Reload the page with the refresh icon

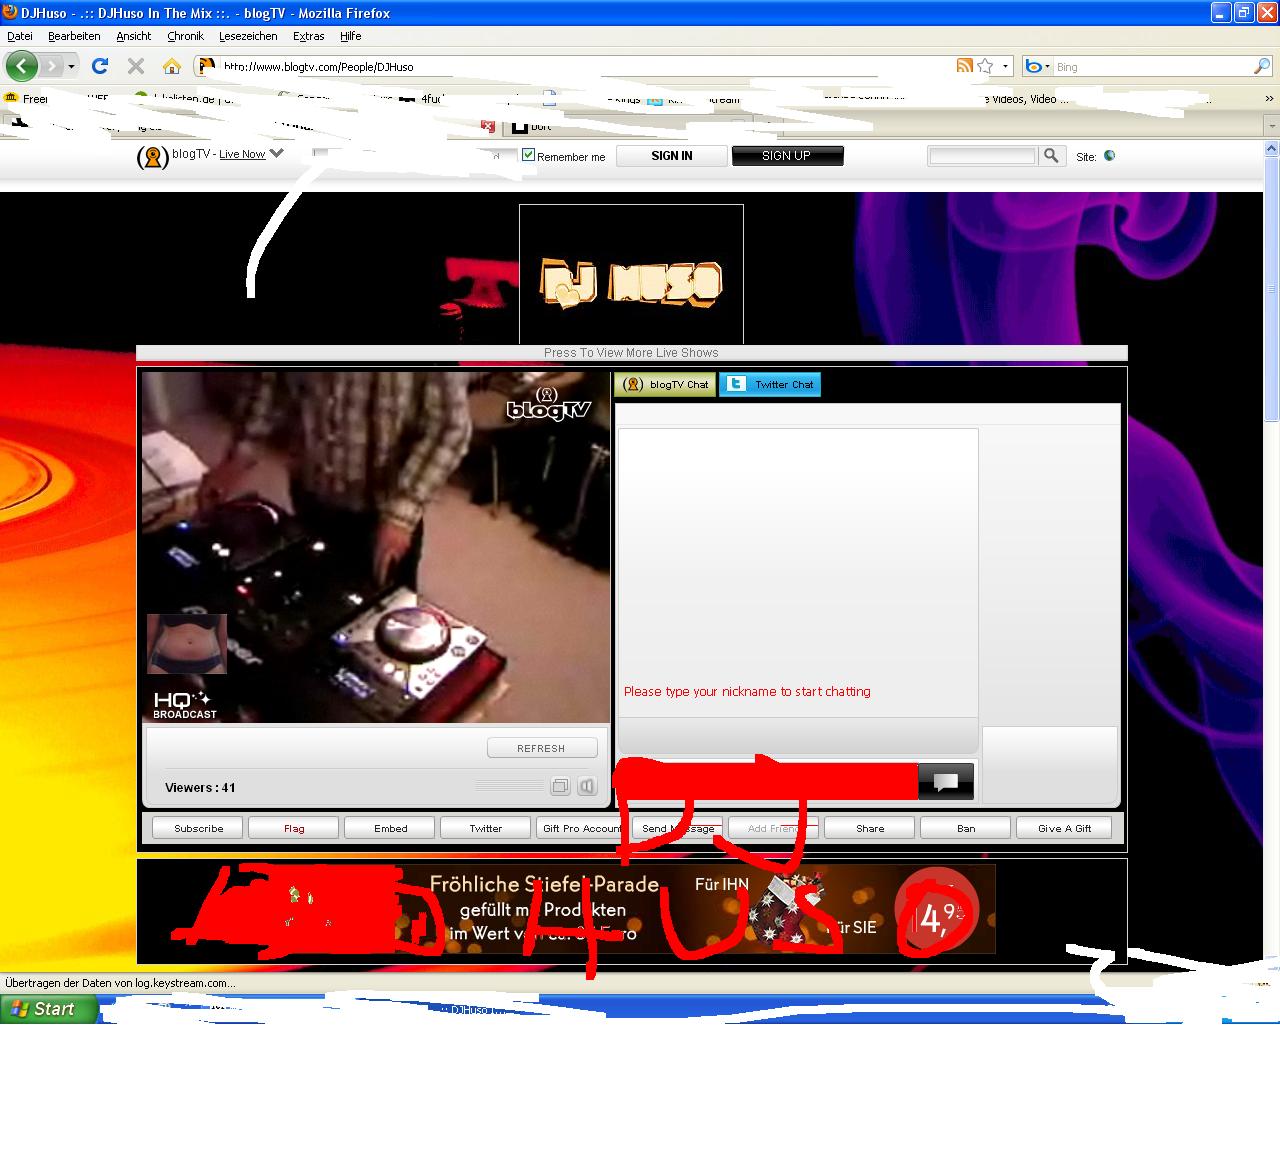(x=99, y=66)
